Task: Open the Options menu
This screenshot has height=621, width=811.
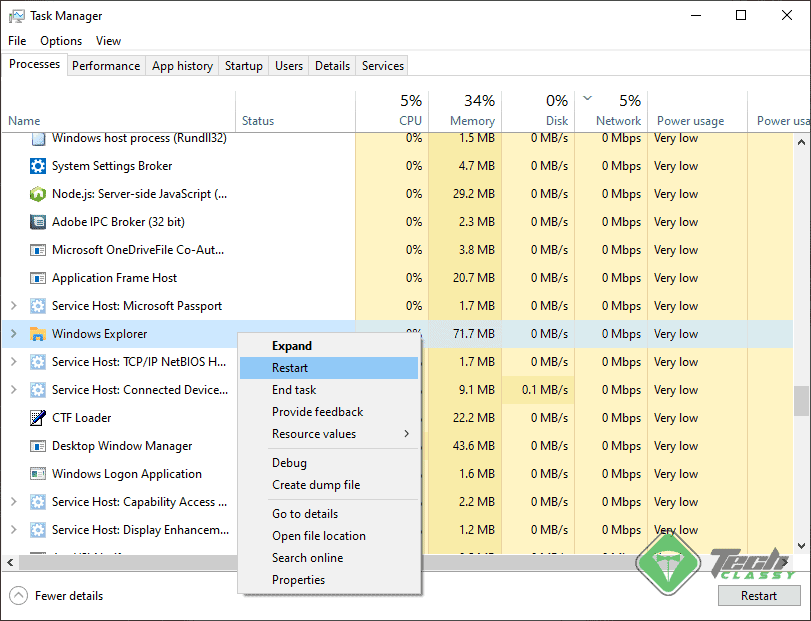Action: (61, 41)
